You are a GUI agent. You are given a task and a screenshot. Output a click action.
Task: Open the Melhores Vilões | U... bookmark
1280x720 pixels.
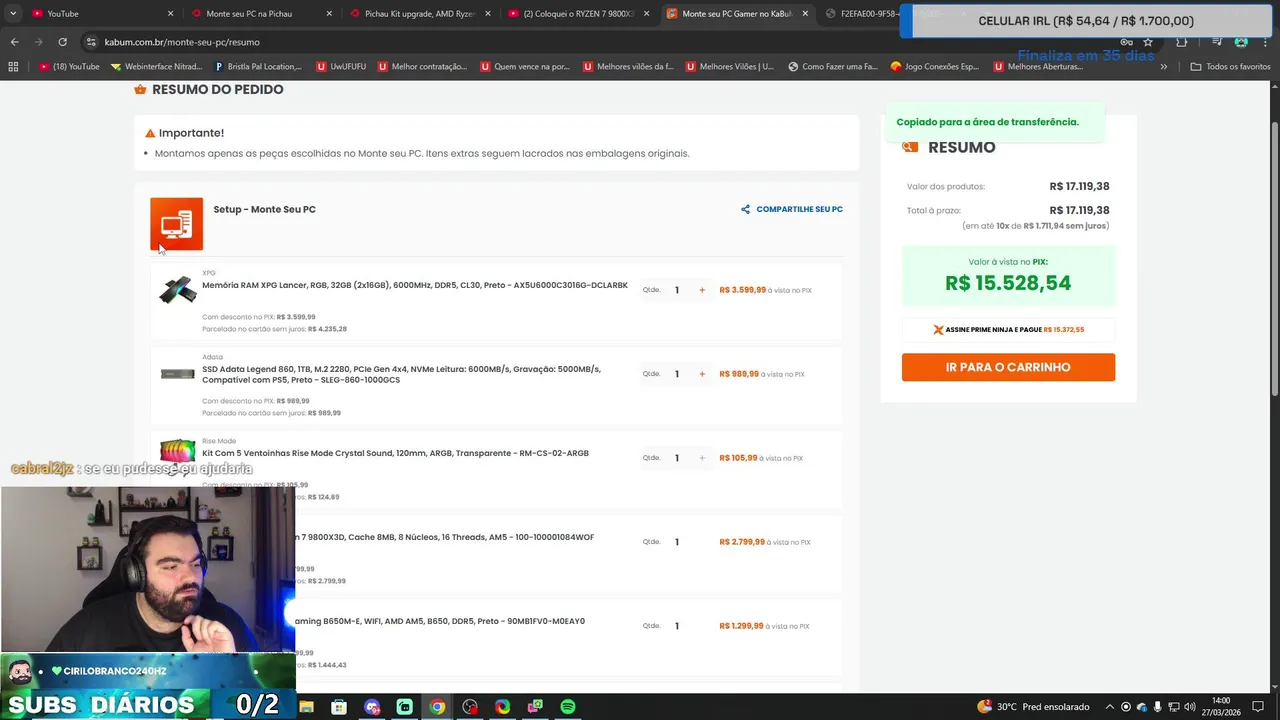coord(730,67)
